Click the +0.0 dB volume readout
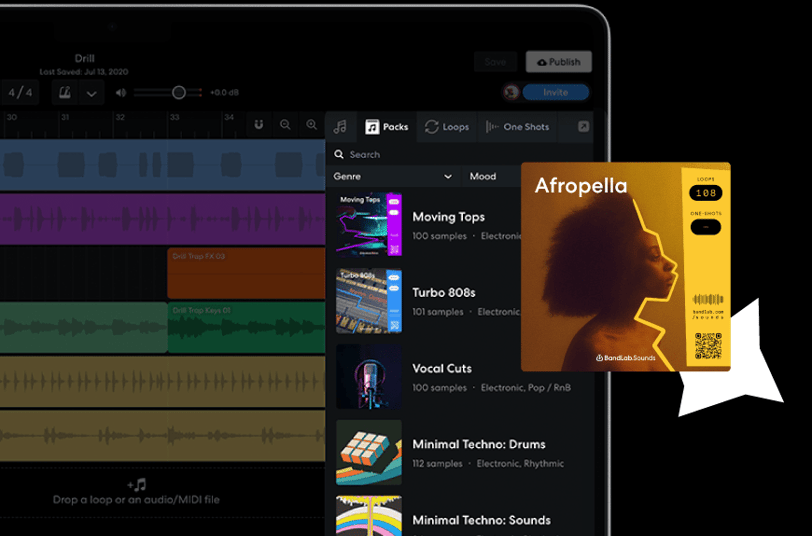This screenshot has height=536, width=812. [224, 93]
